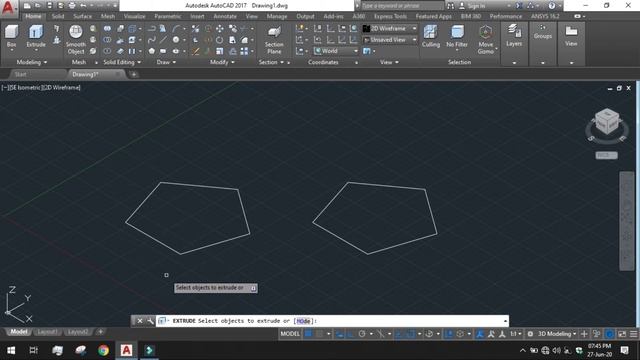Expand the Modify panel
640x360 pixels.
click(x=222, y=62)
